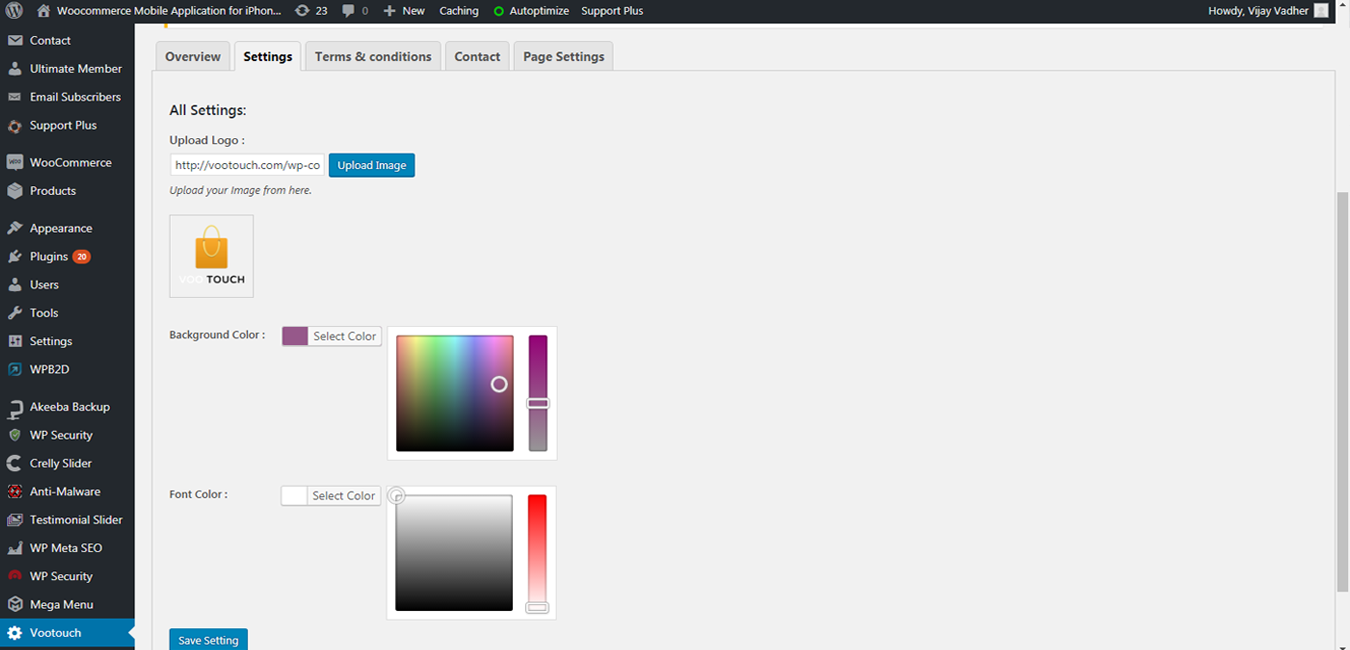
Task: Click the updates icon showing 23
Action: (302, 11)
